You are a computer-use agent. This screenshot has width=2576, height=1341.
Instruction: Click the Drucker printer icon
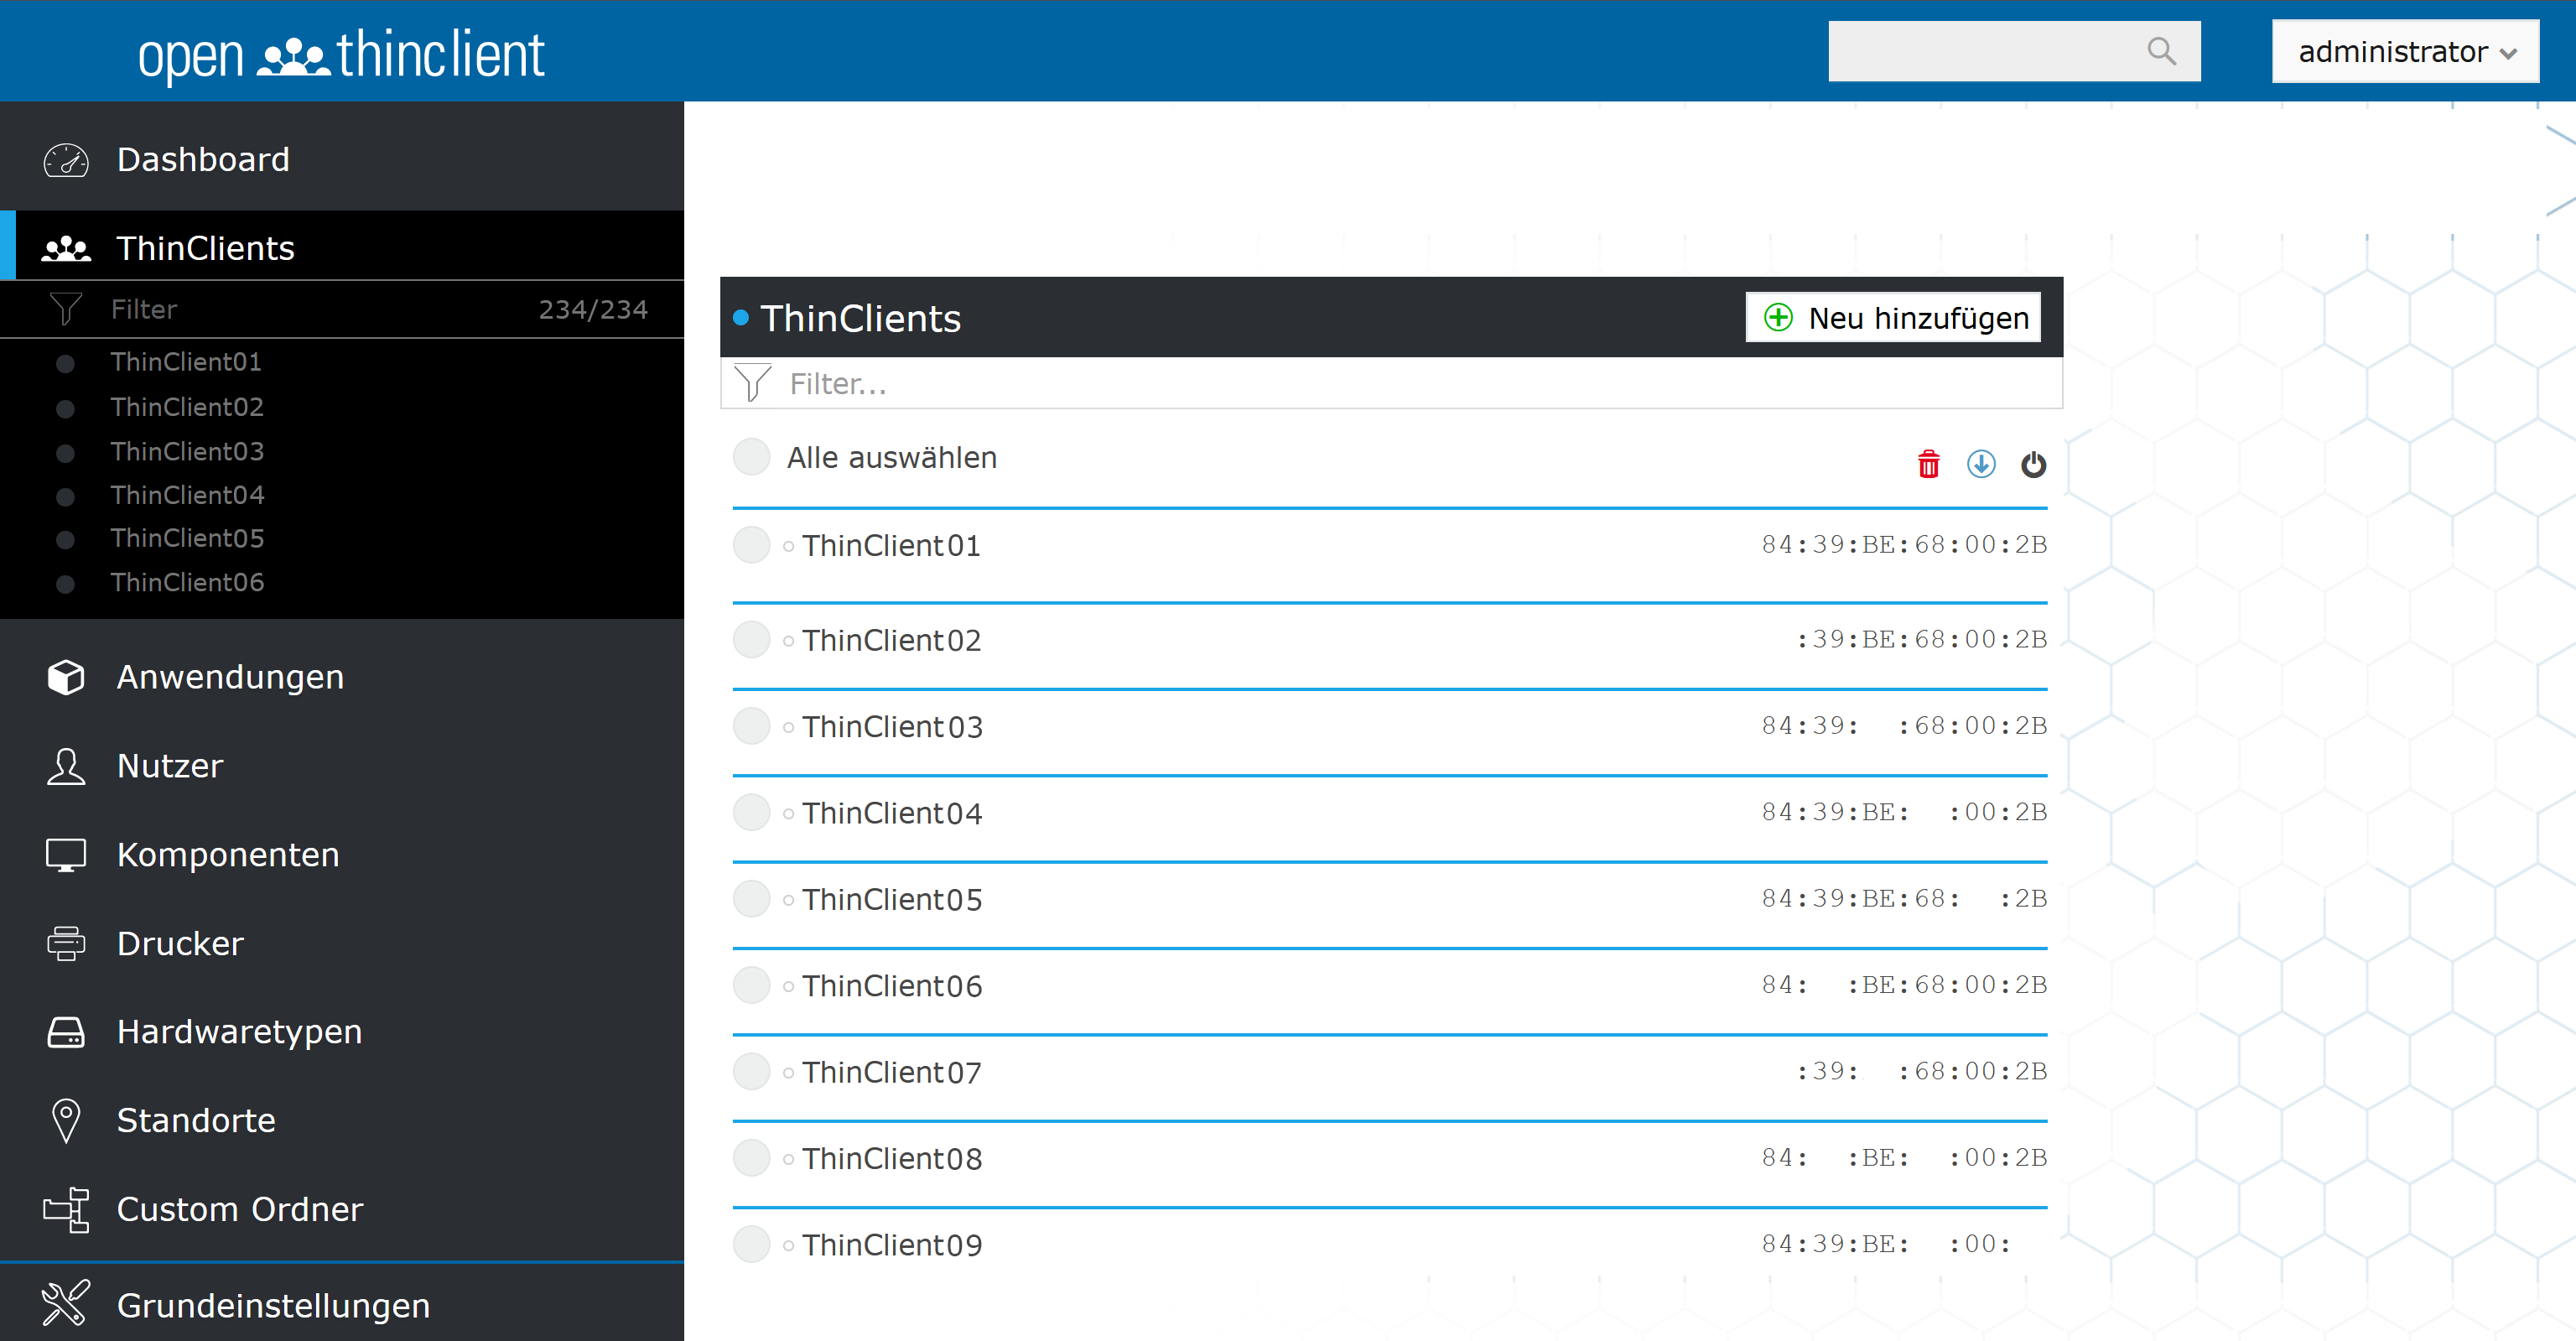(x=66, y=943)
